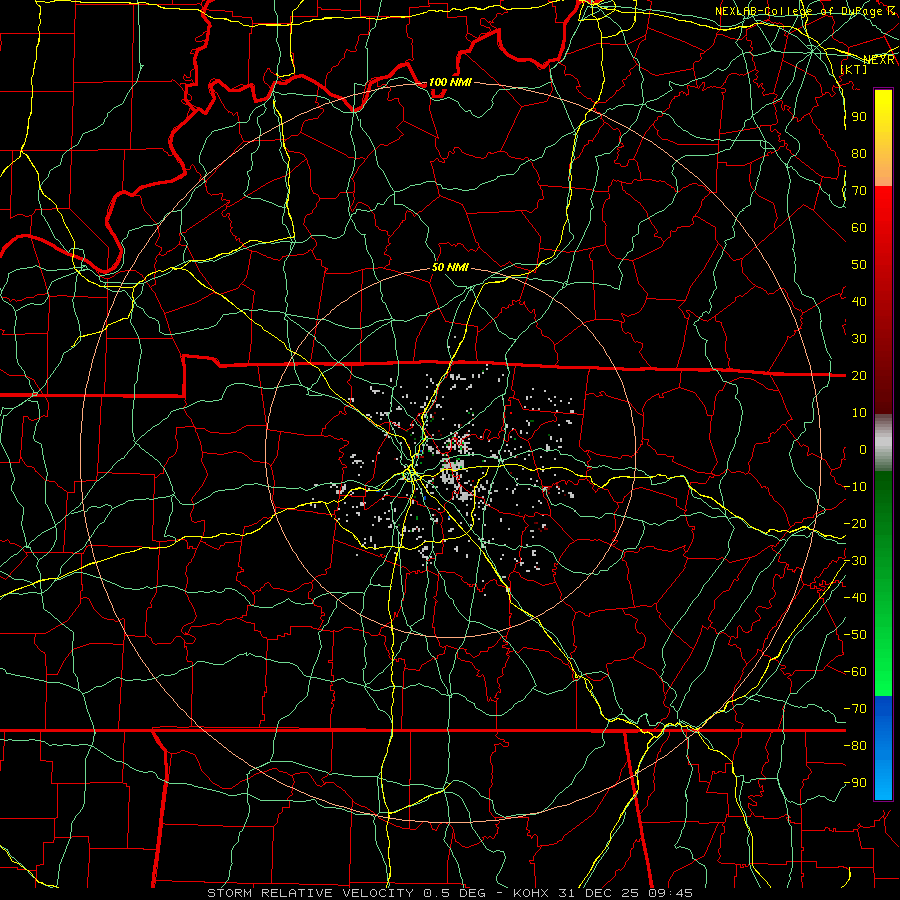The height and width of the screenshot is (900, 900).
Task: Click the [KT] units label above the scale
Action: (854, 69)
